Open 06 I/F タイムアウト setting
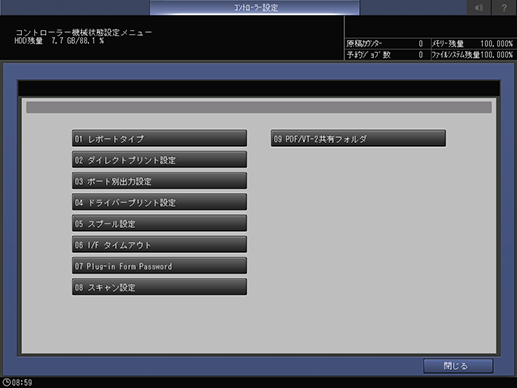This screenshot has height=388, width=517. (x=159, y=245)
